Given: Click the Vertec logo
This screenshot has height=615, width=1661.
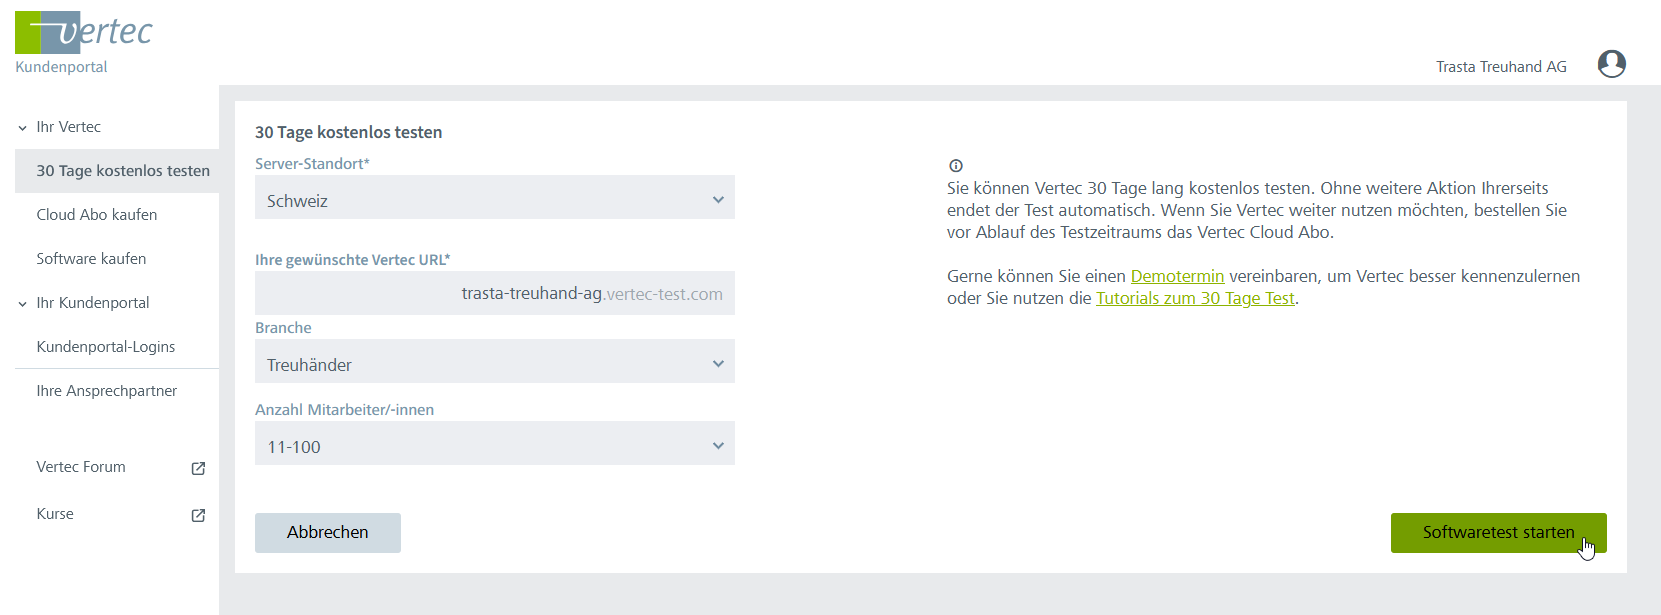Looking at the screenshot, I should [x=84, y=33].
